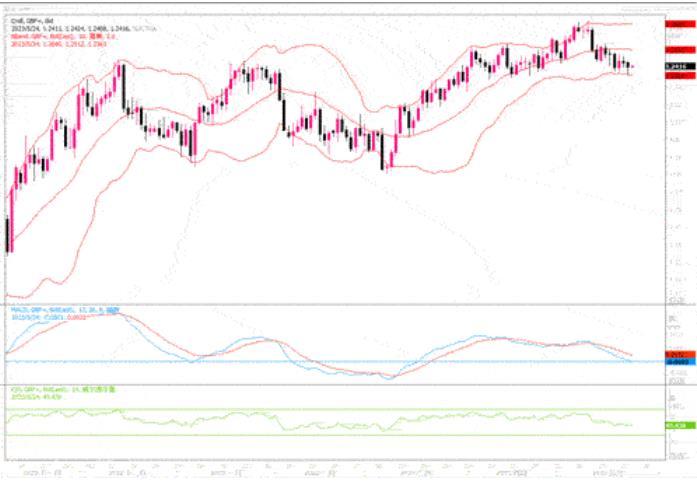Click the highest candlestick near the chart top-right

click(x=577, y=30)
